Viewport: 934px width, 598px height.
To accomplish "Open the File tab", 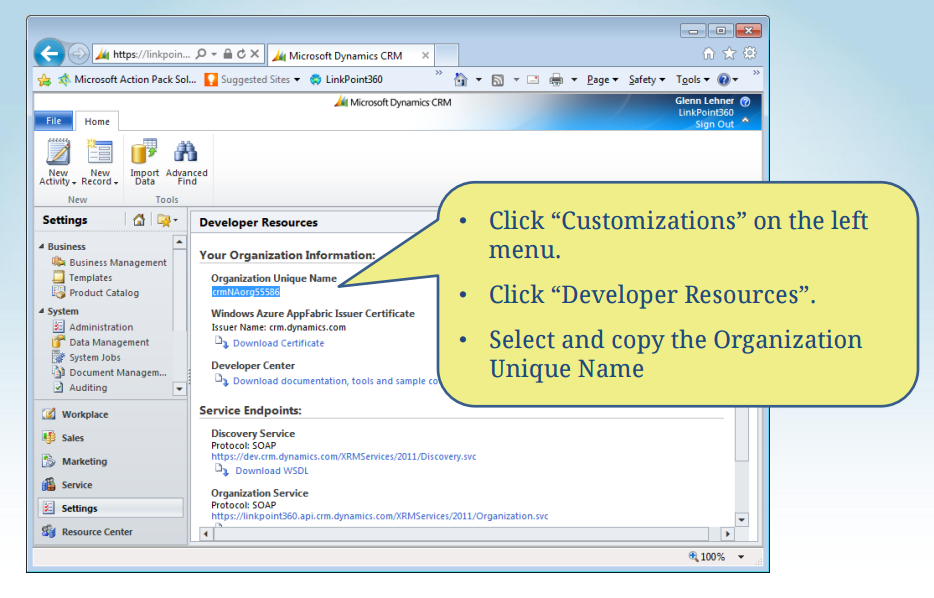I will tap(54, 121).
